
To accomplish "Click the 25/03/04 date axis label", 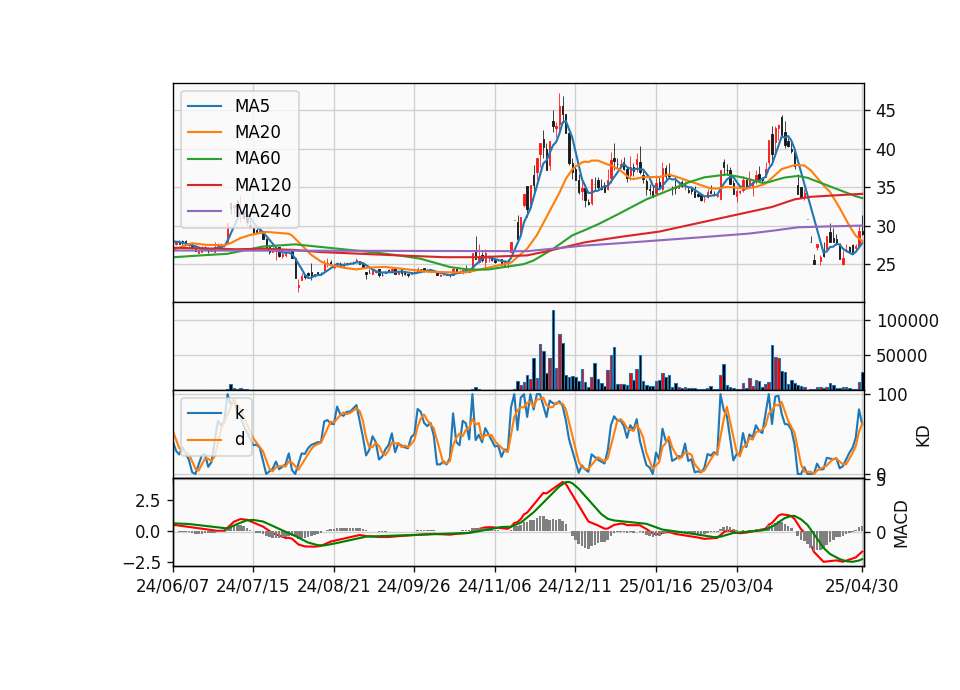I will click(737, 586).
